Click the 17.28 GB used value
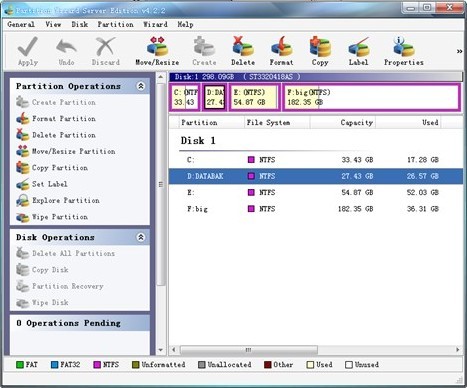The width and height of the screenshot is (467, 388). (423, 160)
